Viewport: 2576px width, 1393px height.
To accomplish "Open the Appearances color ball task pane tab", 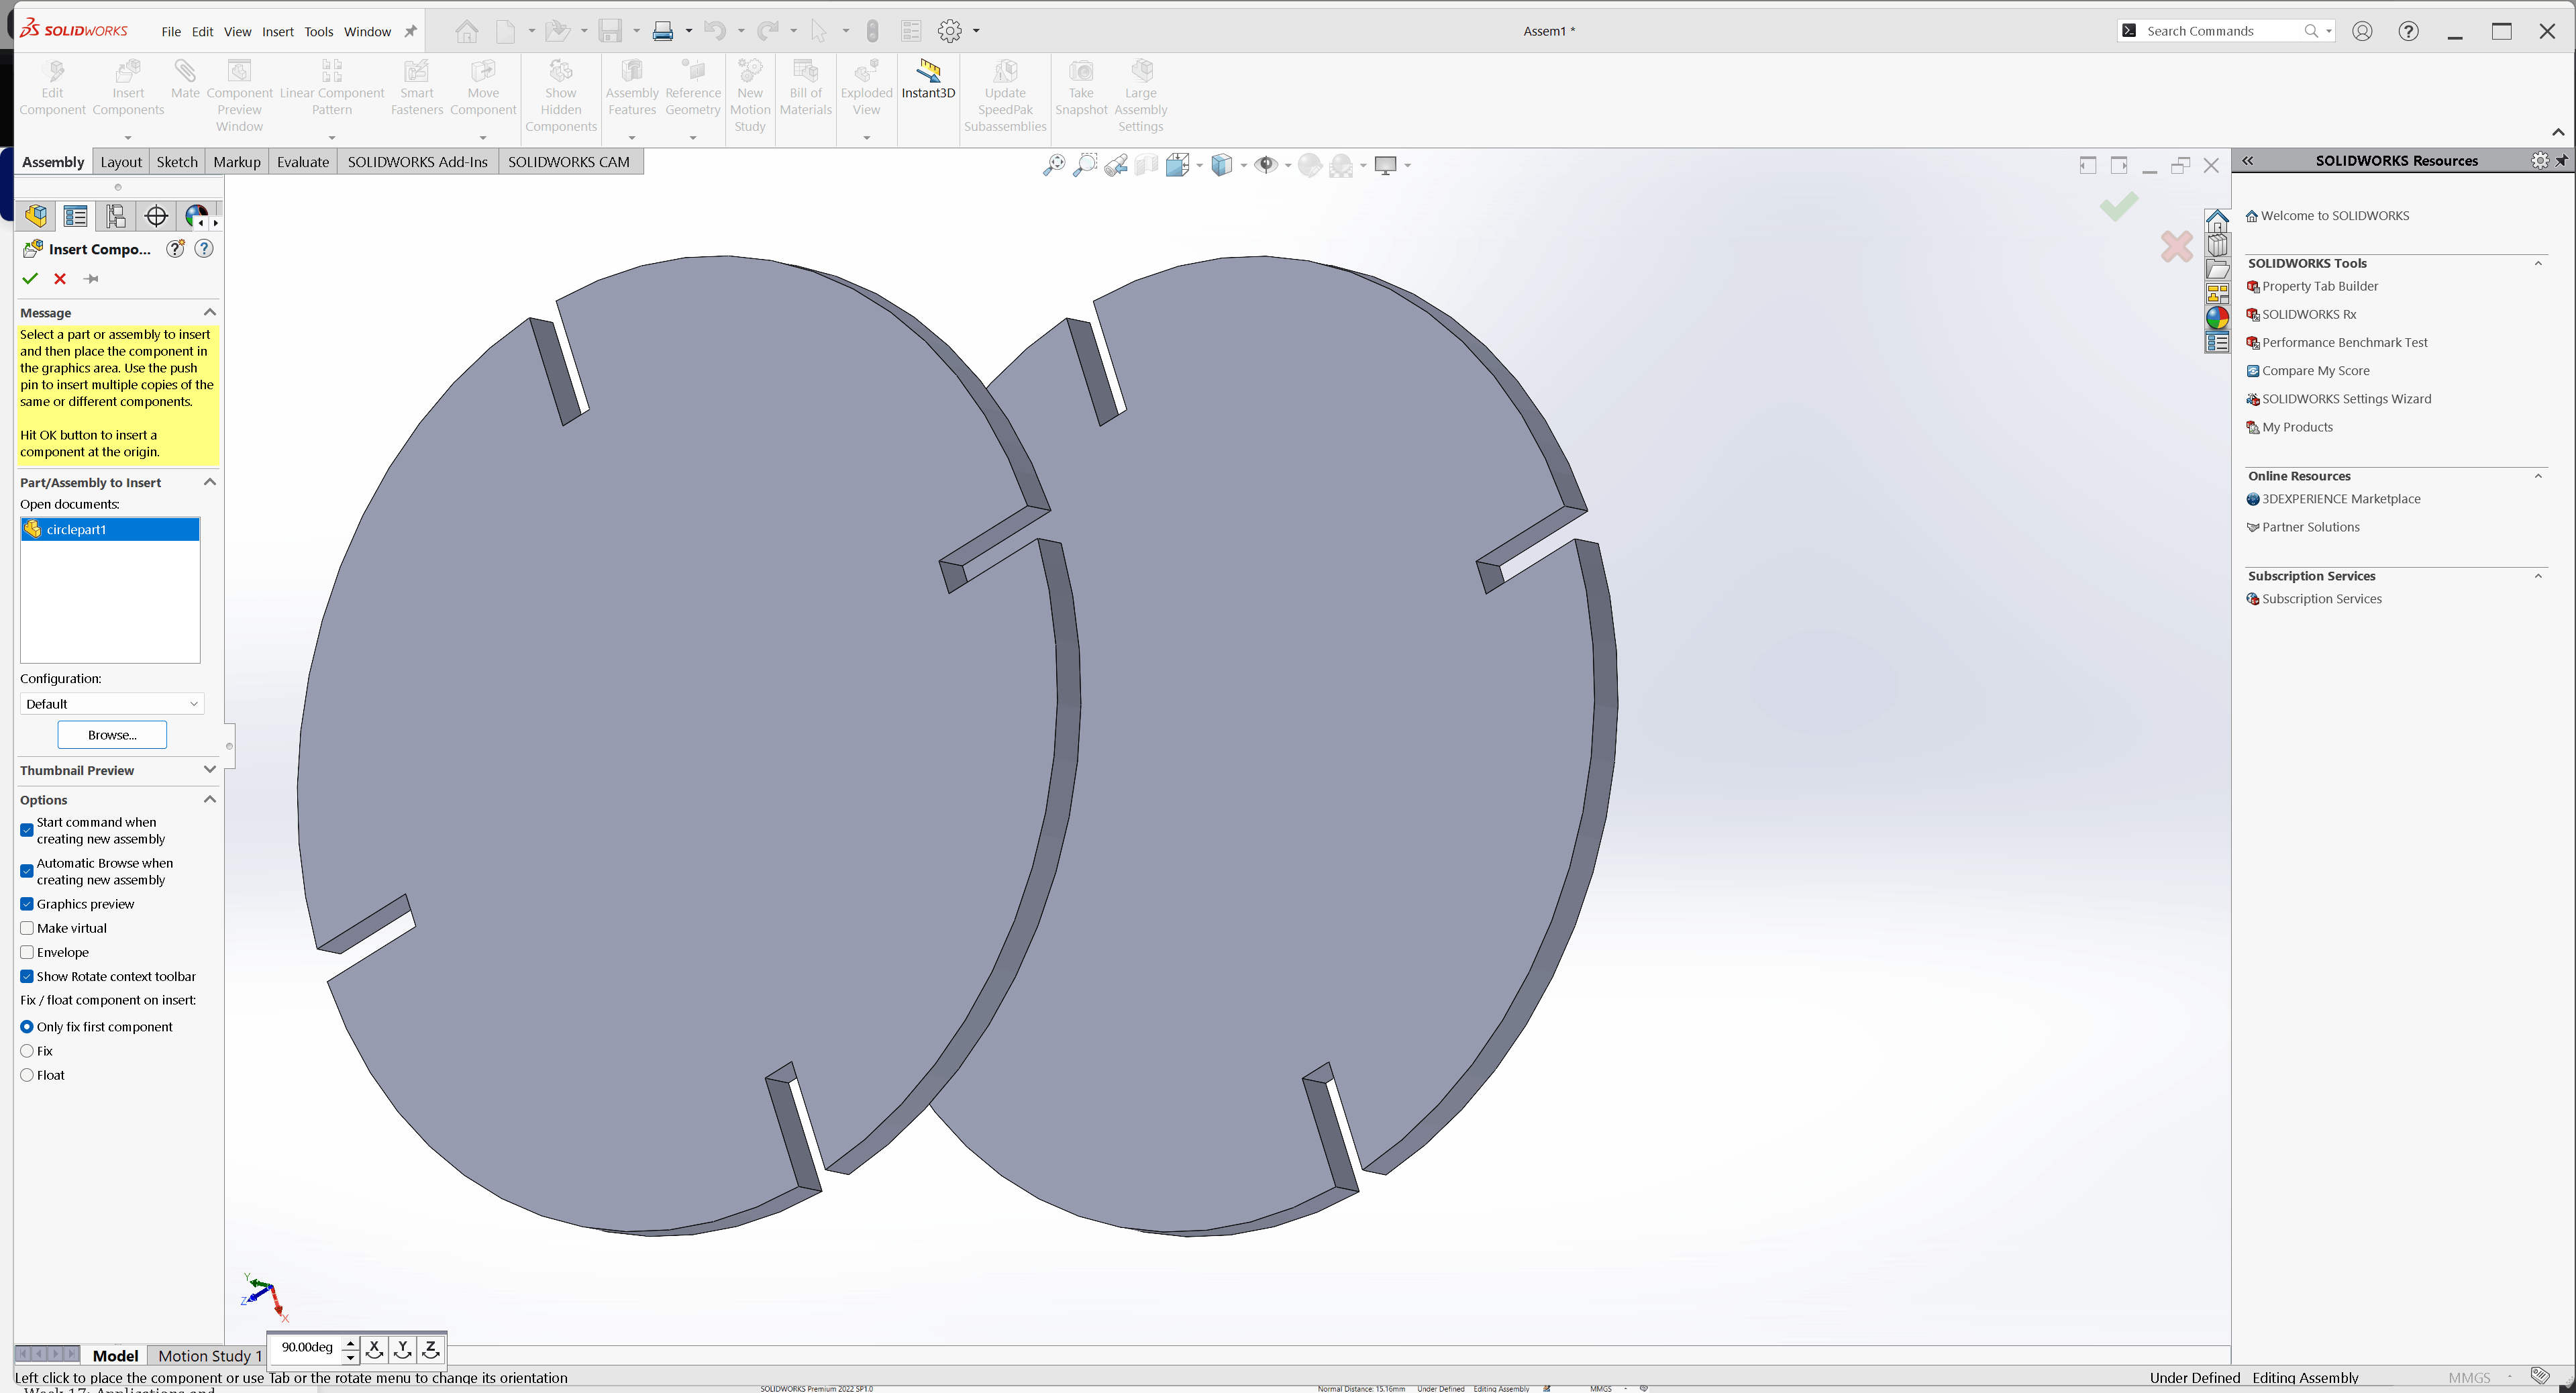I will 2217,318.
